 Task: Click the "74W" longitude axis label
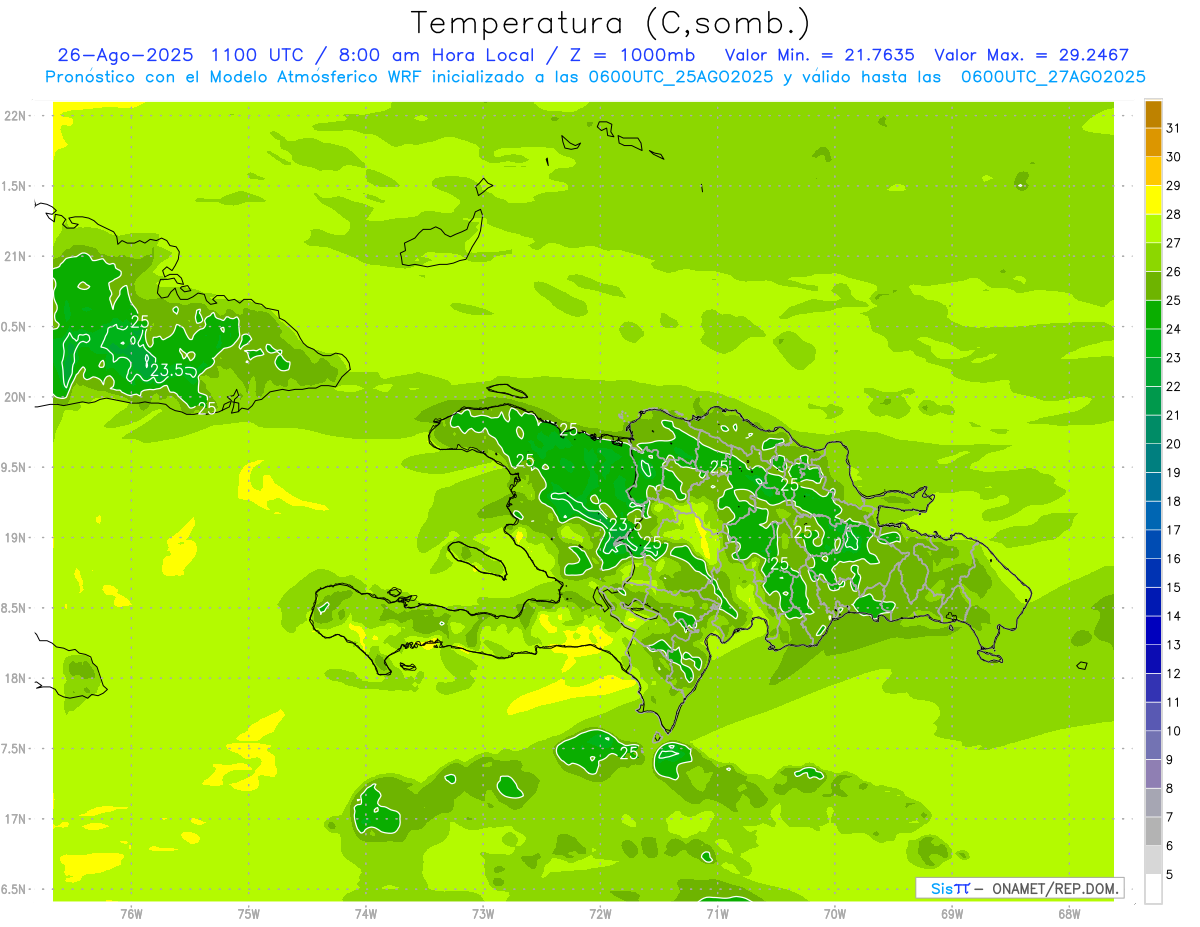point(366,913)
